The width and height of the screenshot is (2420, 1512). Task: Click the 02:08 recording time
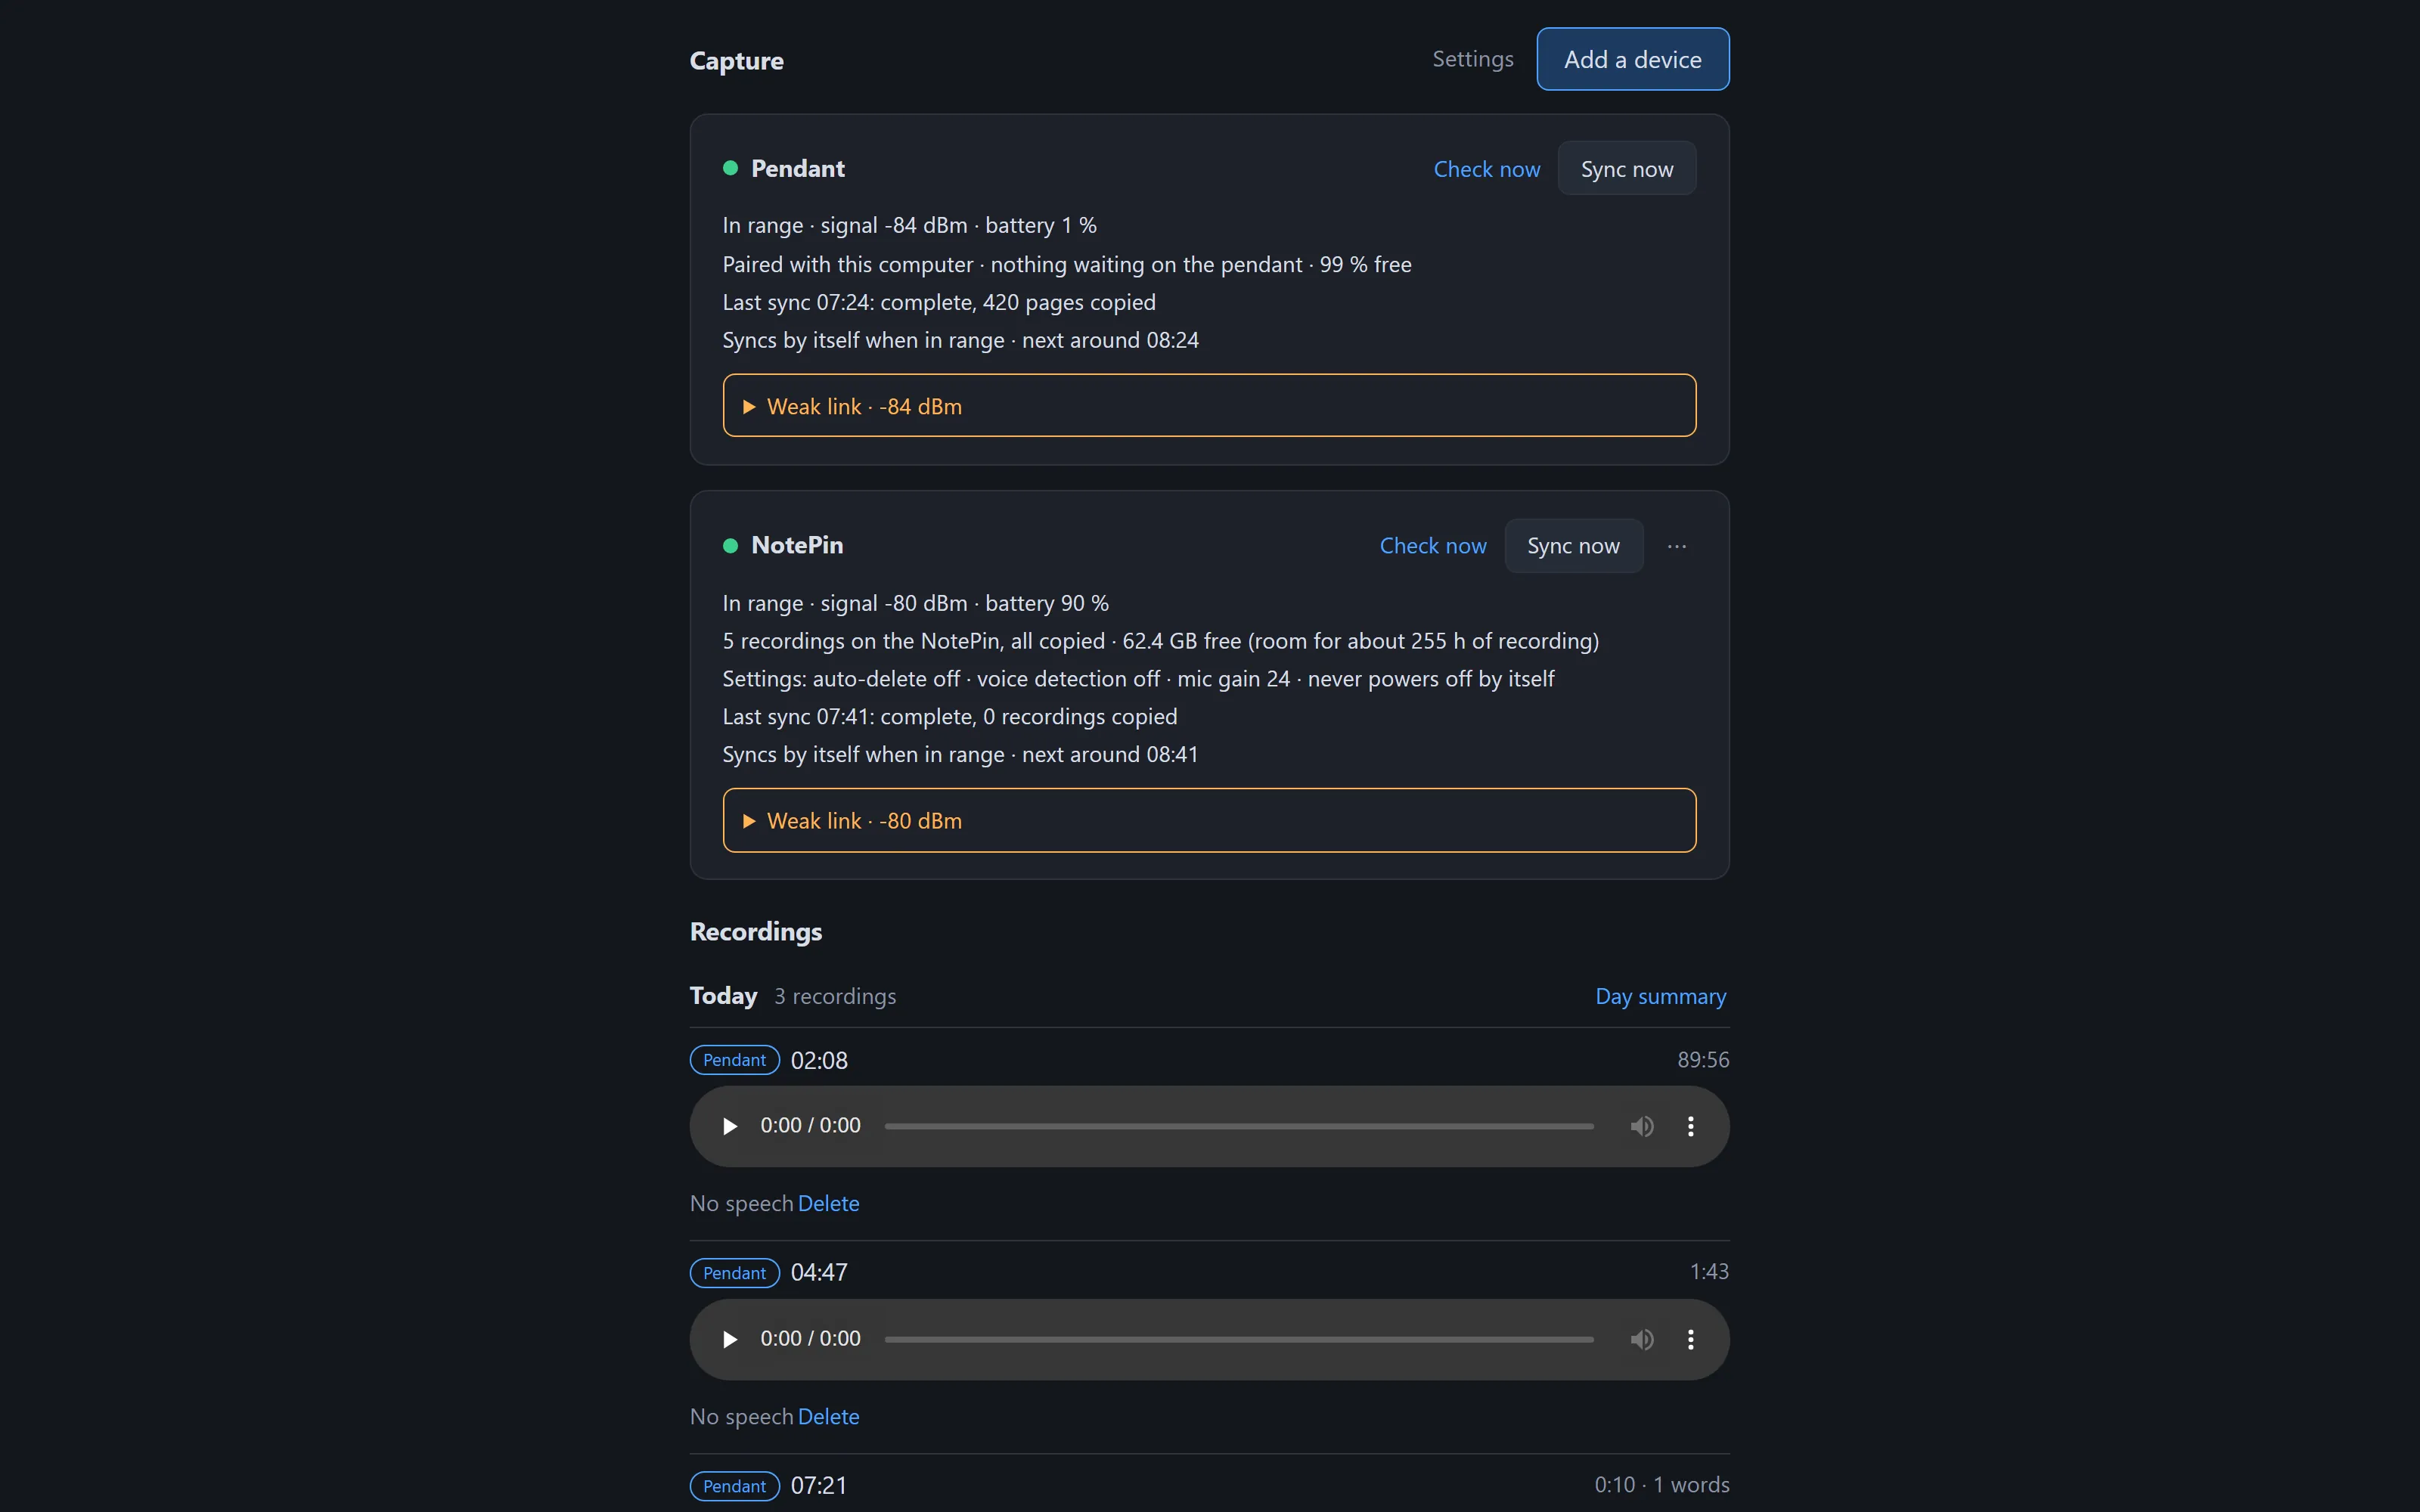[x=819, y=1060]
